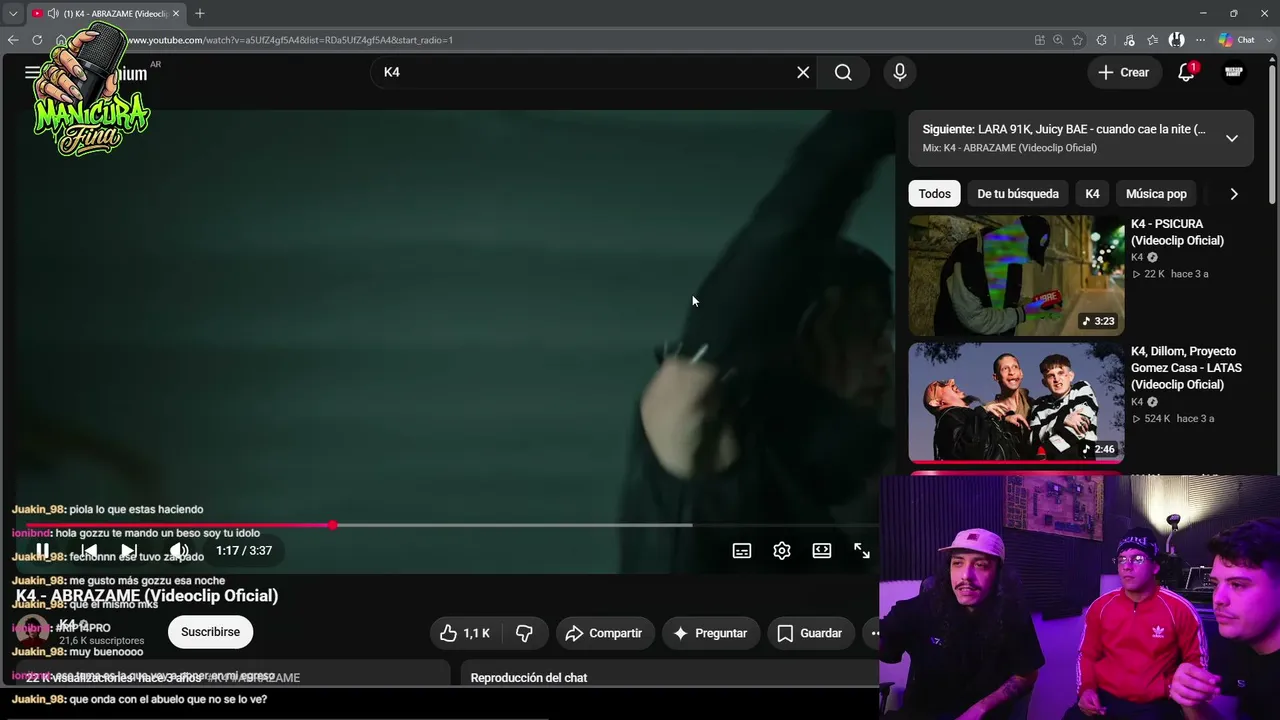
Task: Click the video title K4 - ABRAZAME
Action: [147, 596]
